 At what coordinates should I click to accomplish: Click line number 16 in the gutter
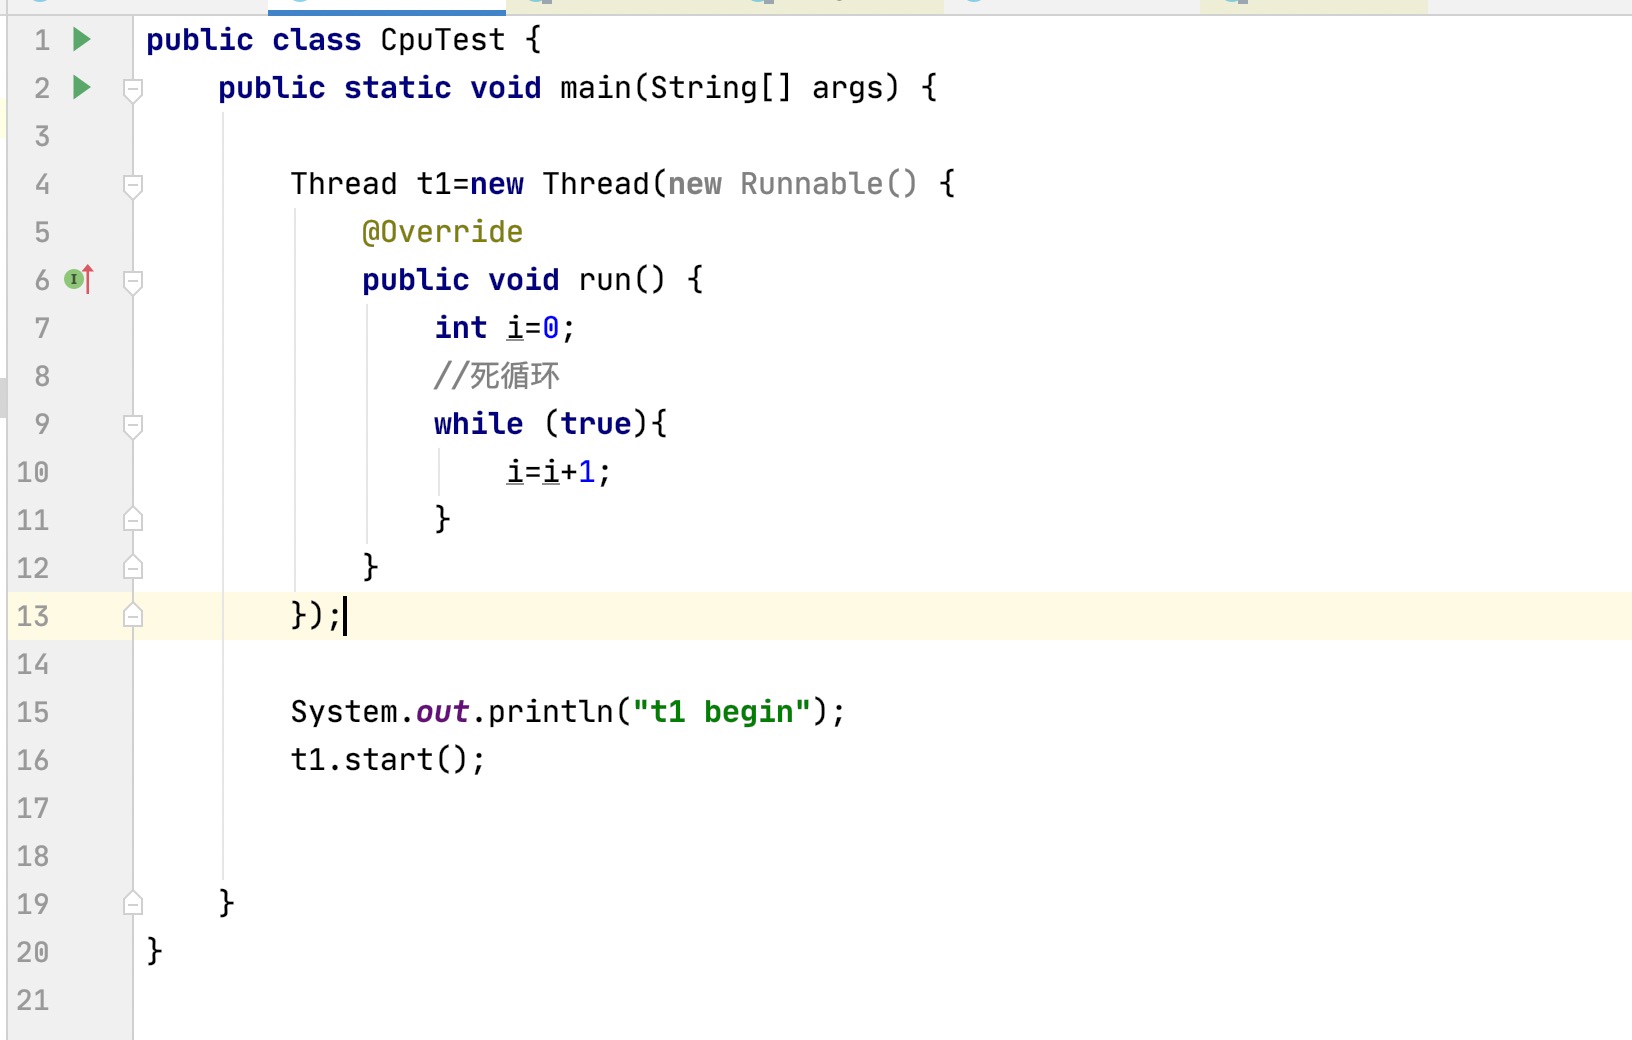(33, 760)
